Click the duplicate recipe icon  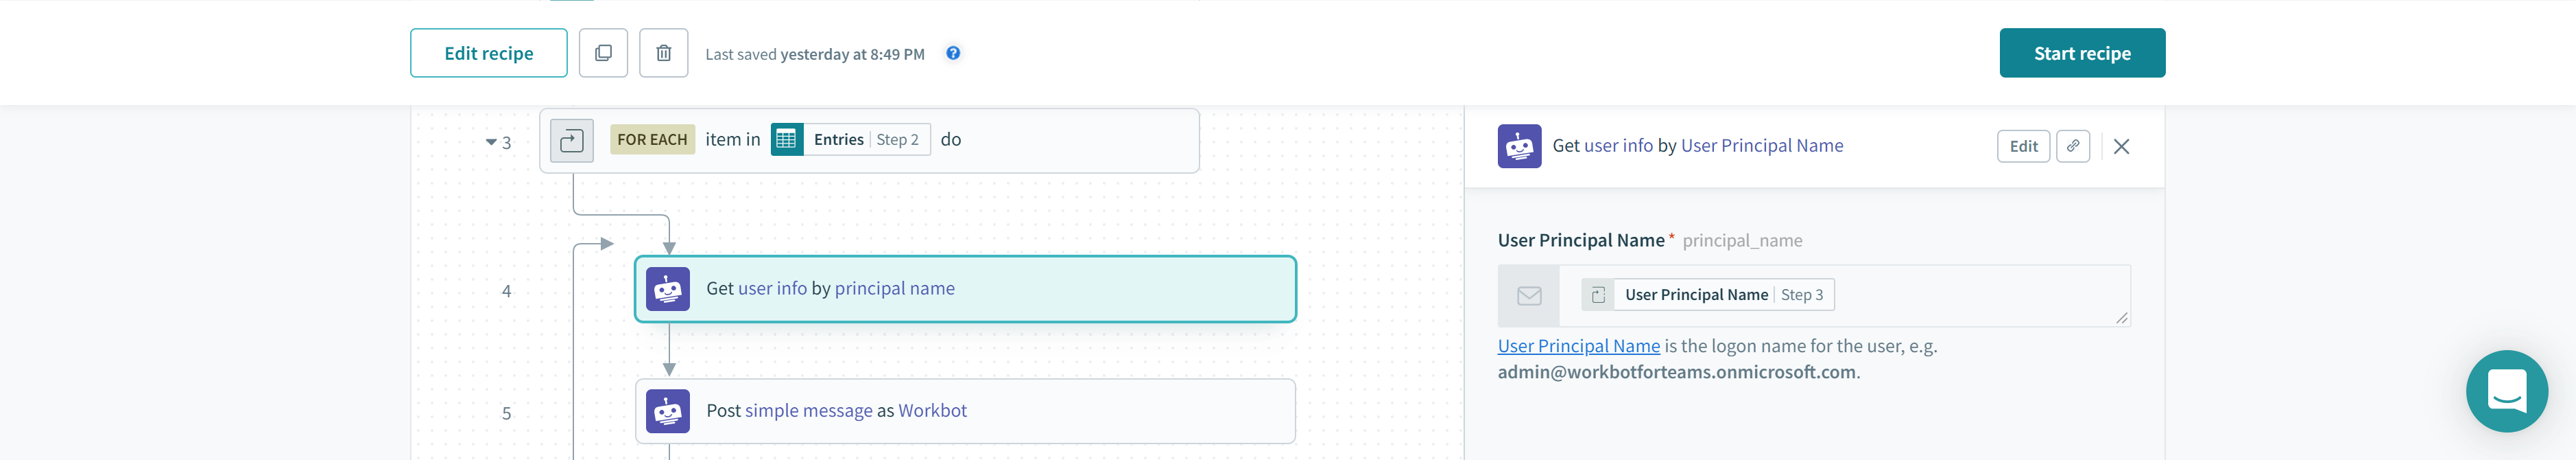603,53
